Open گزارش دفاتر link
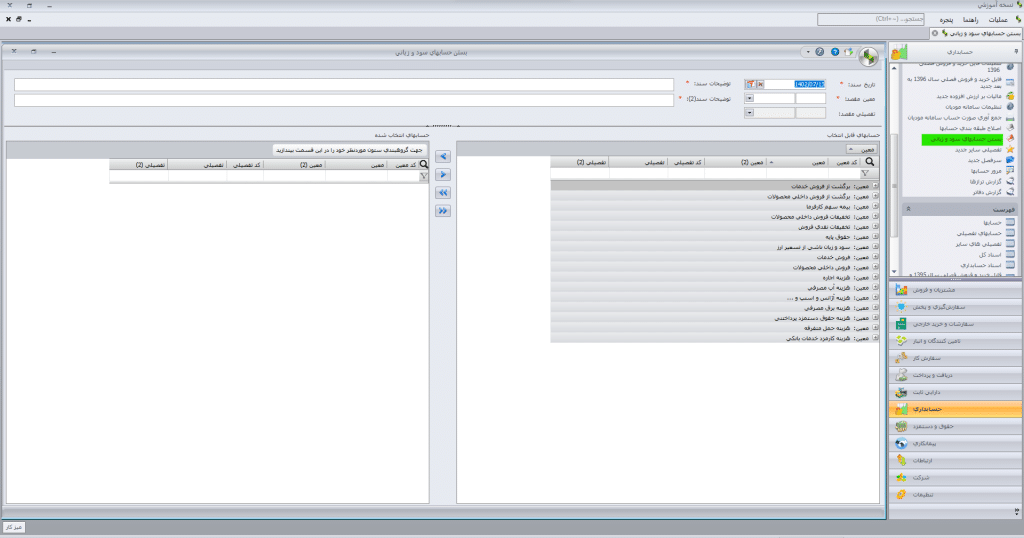The image size is (1024, 538). (x=987, y=192)
